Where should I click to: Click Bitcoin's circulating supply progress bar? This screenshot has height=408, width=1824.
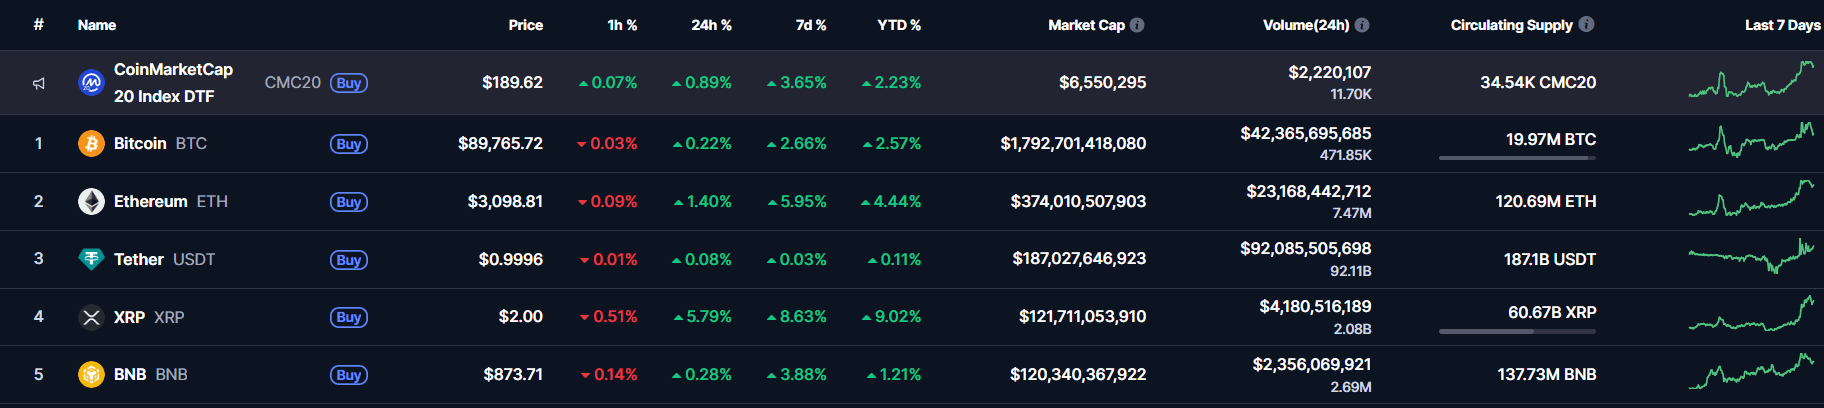[x=1517, y=158]
